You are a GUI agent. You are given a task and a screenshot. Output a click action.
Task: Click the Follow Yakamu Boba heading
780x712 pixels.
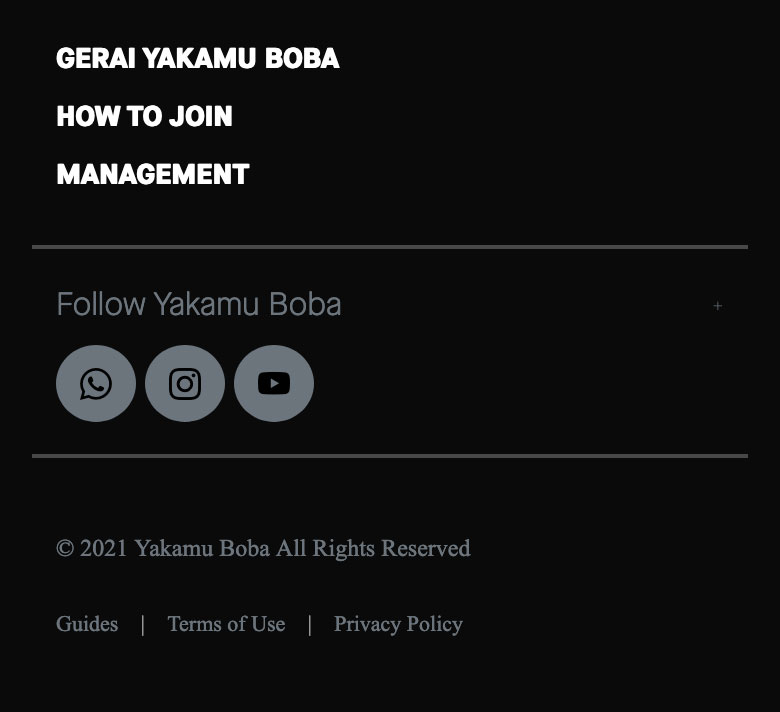click(198, 304)
